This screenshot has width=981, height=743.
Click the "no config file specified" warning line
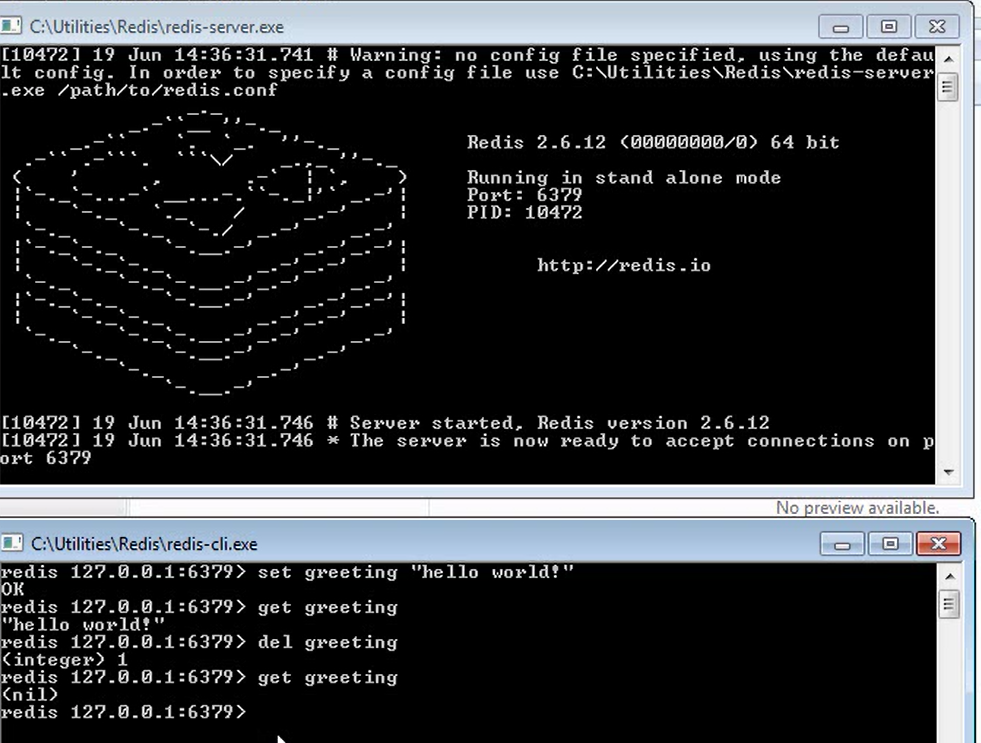467,73
